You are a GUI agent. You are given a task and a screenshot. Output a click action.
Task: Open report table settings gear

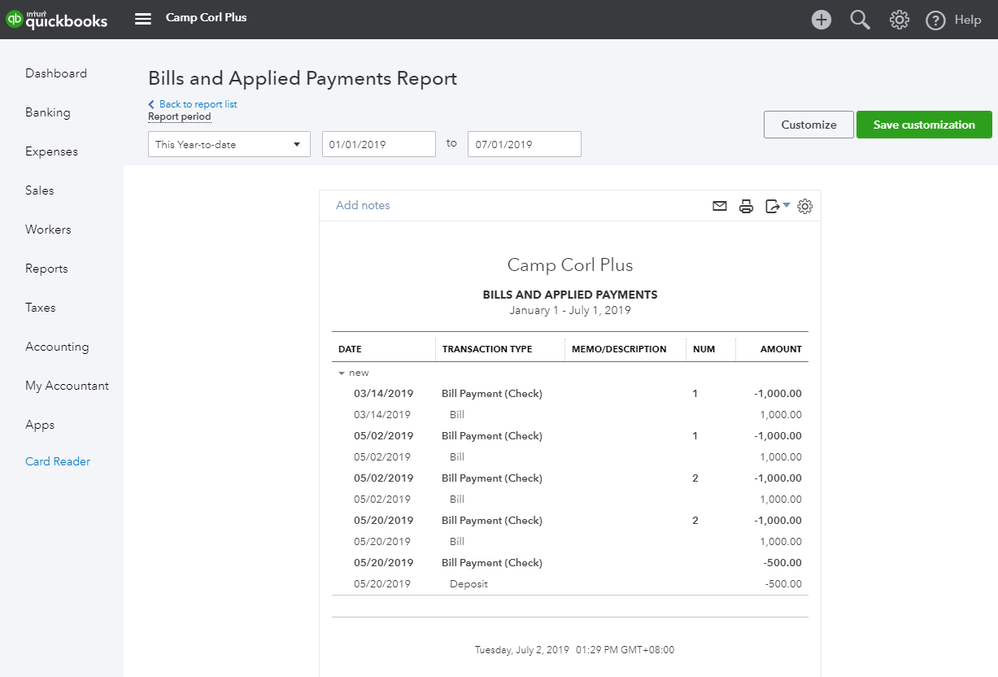805,206
